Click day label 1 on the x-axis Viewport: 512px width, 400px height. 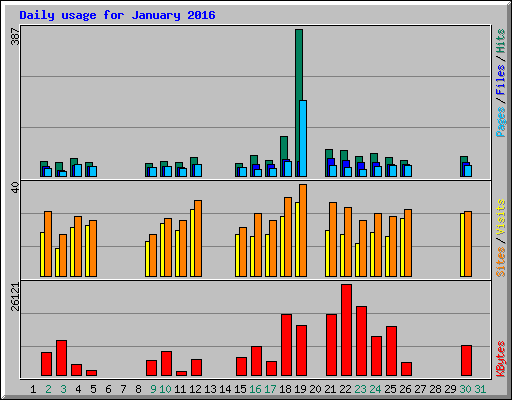tap(33, 389)
